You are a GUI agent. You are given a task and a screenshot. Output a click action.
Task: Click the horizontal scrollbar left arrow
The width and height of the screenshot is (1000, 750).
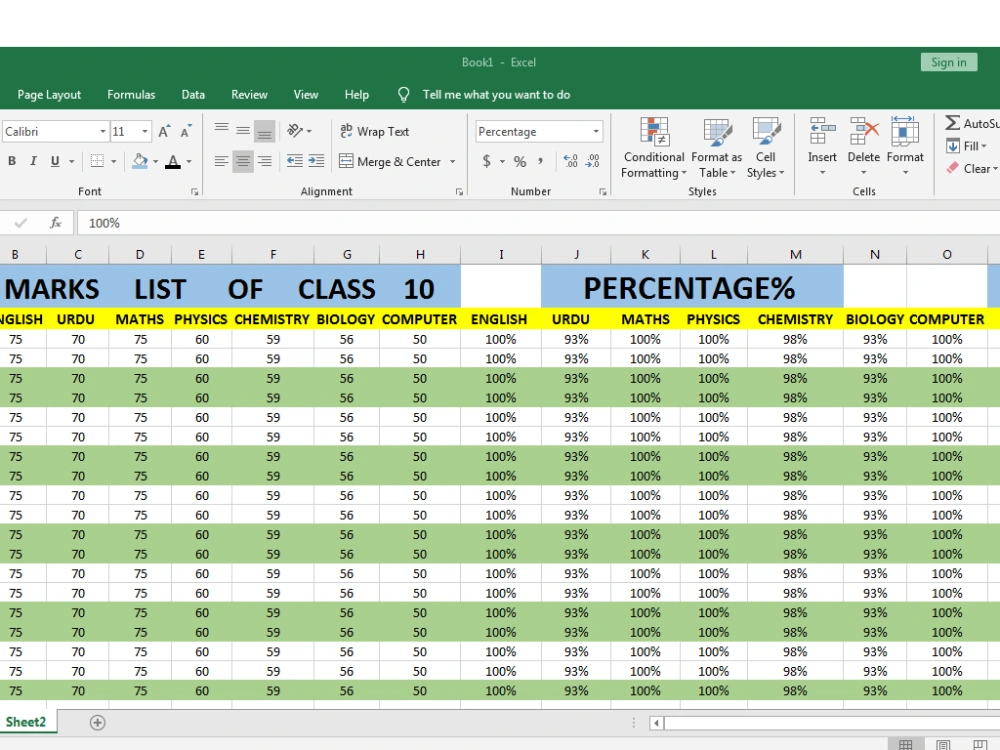656,723
